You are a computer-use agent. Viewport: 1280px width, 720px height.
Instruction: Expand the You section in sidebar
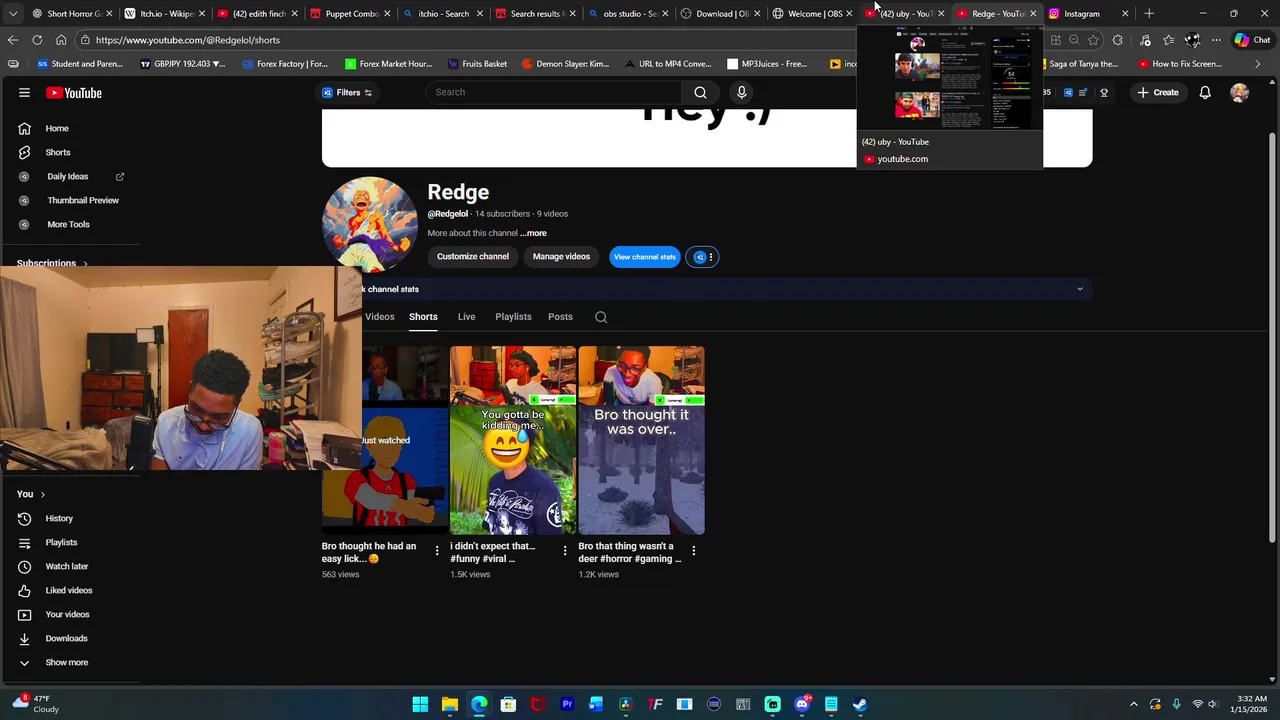[31, 494]
